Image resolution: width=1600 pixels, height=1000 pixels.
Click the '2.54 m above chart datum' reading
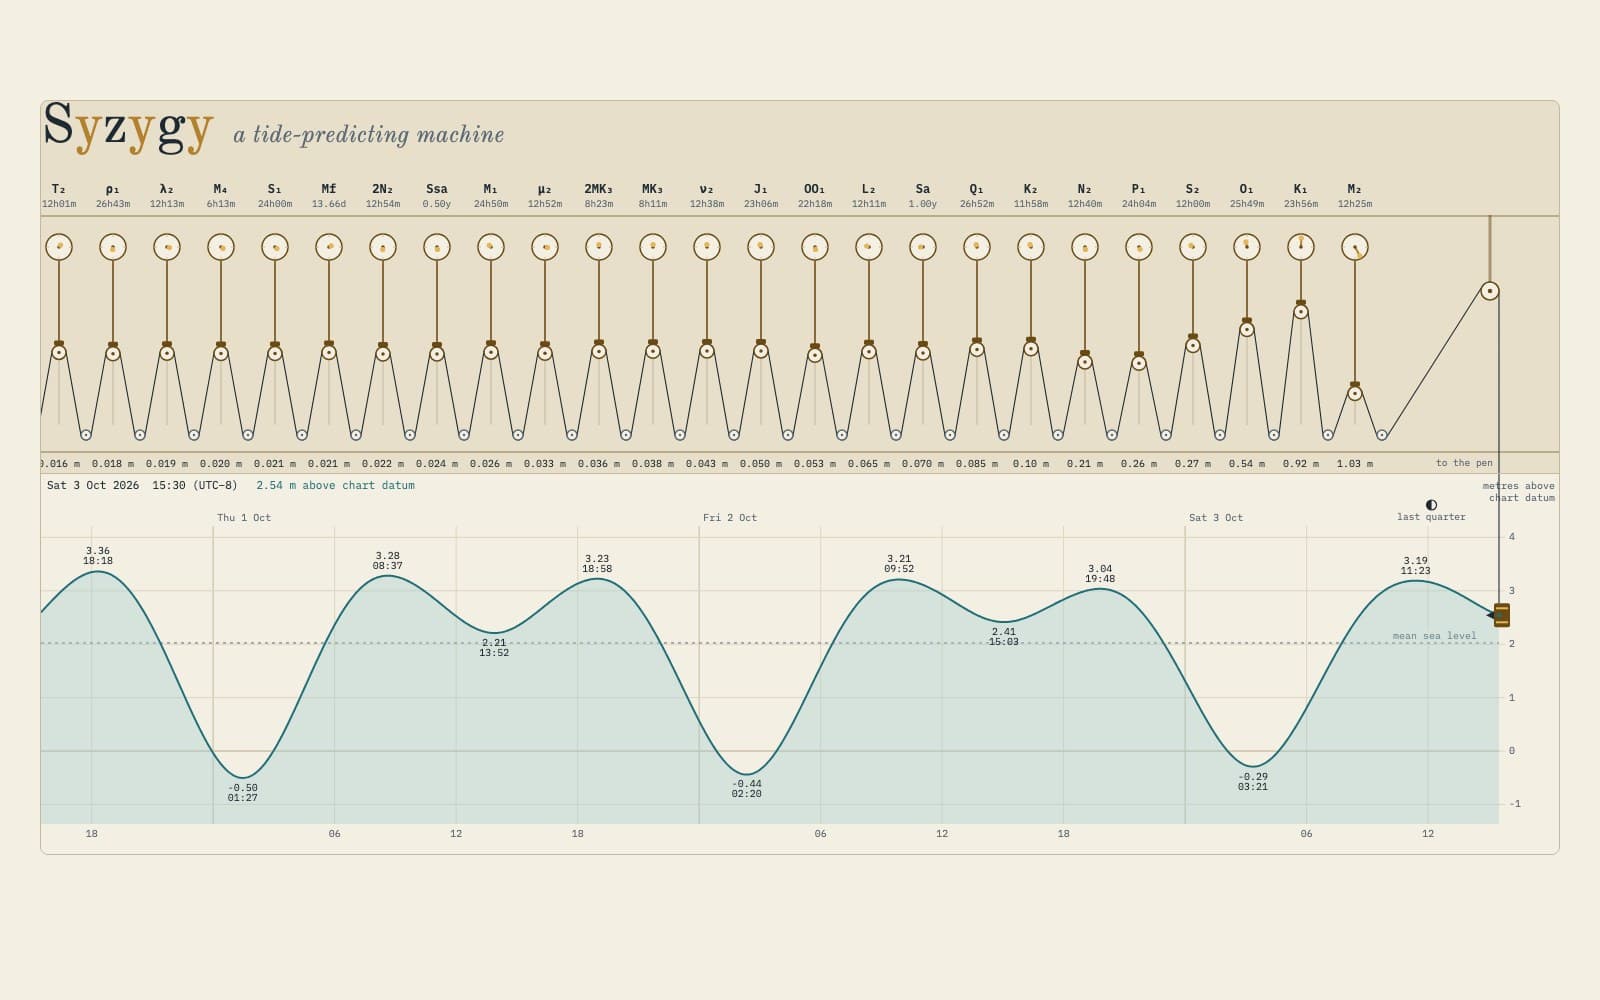coord(335,486)
